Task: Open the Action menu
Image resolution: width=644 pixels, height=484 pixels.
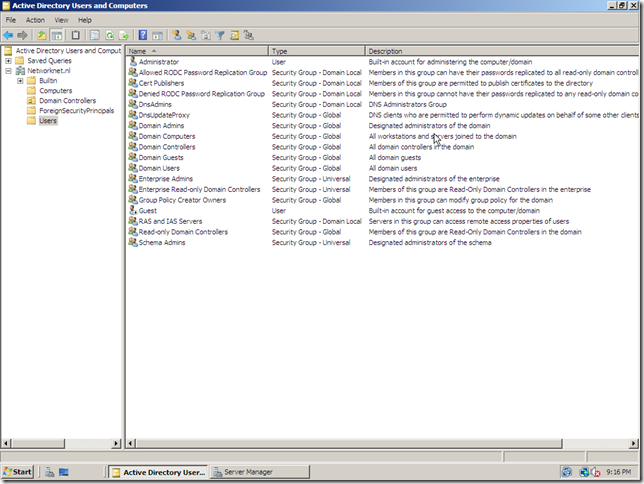Action: tap(35, 20)
